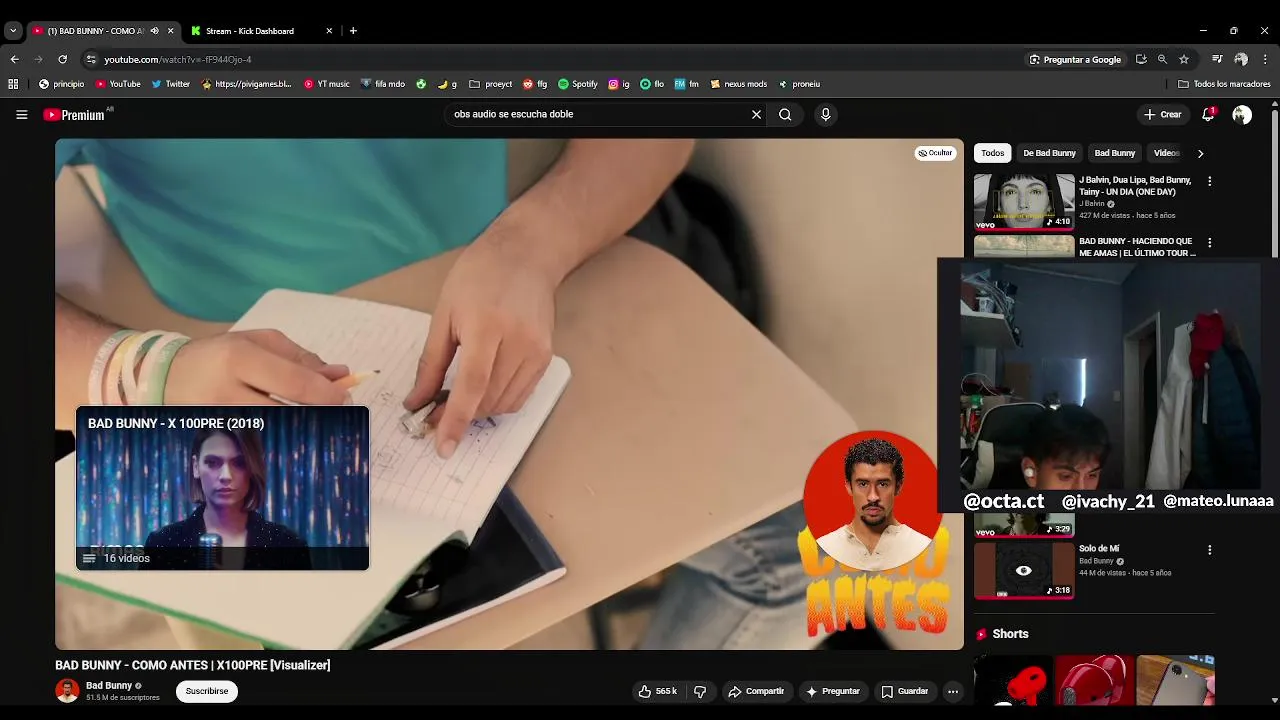Open the Twitter bookmark
This screenshot has height=720, width=1280.
click(x=171, y=84)
